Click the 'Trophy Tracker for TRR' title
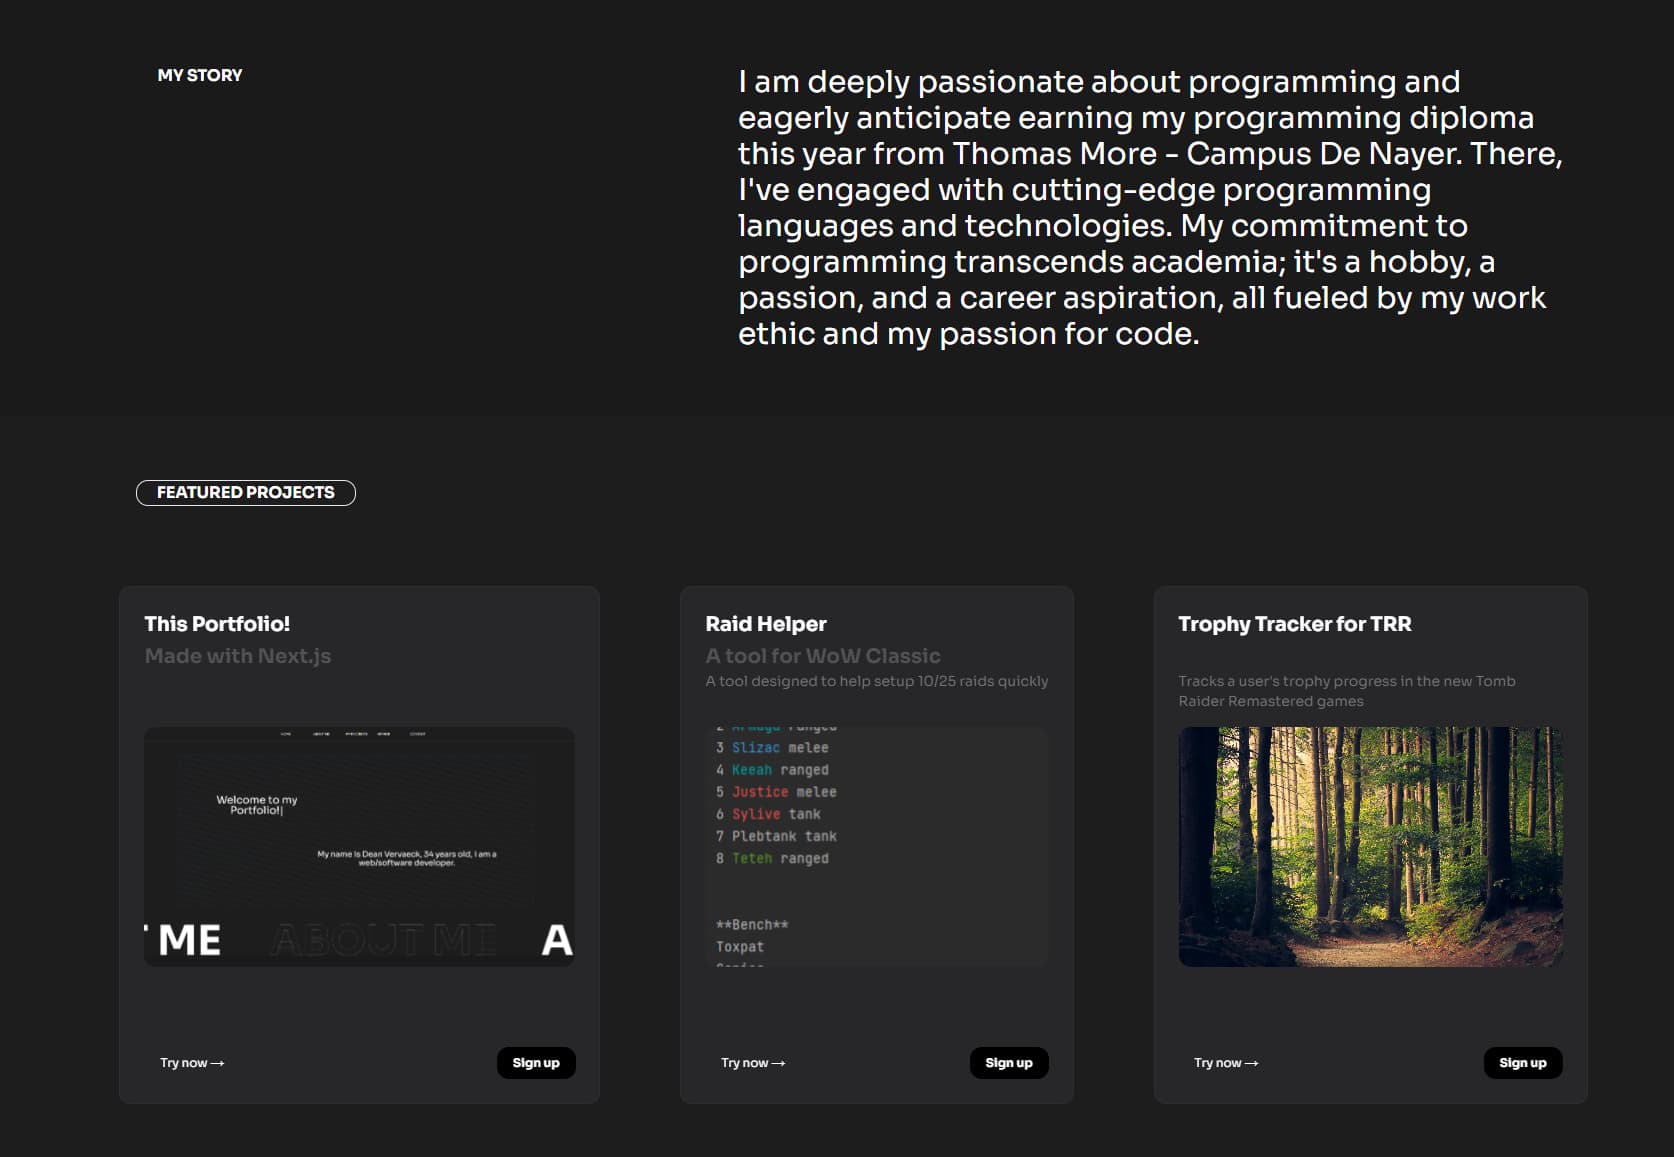Screen dimensions: 1674x1157 click(1295, 624)
